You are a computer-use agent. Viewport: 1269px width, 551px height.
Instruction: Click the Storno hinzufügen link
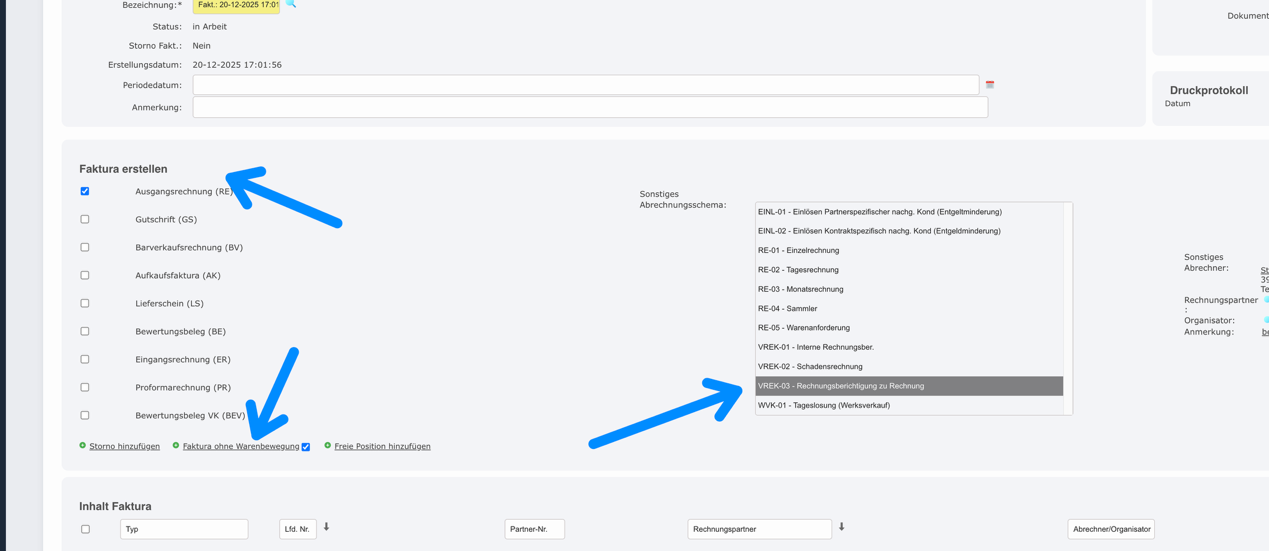point(124,446)
